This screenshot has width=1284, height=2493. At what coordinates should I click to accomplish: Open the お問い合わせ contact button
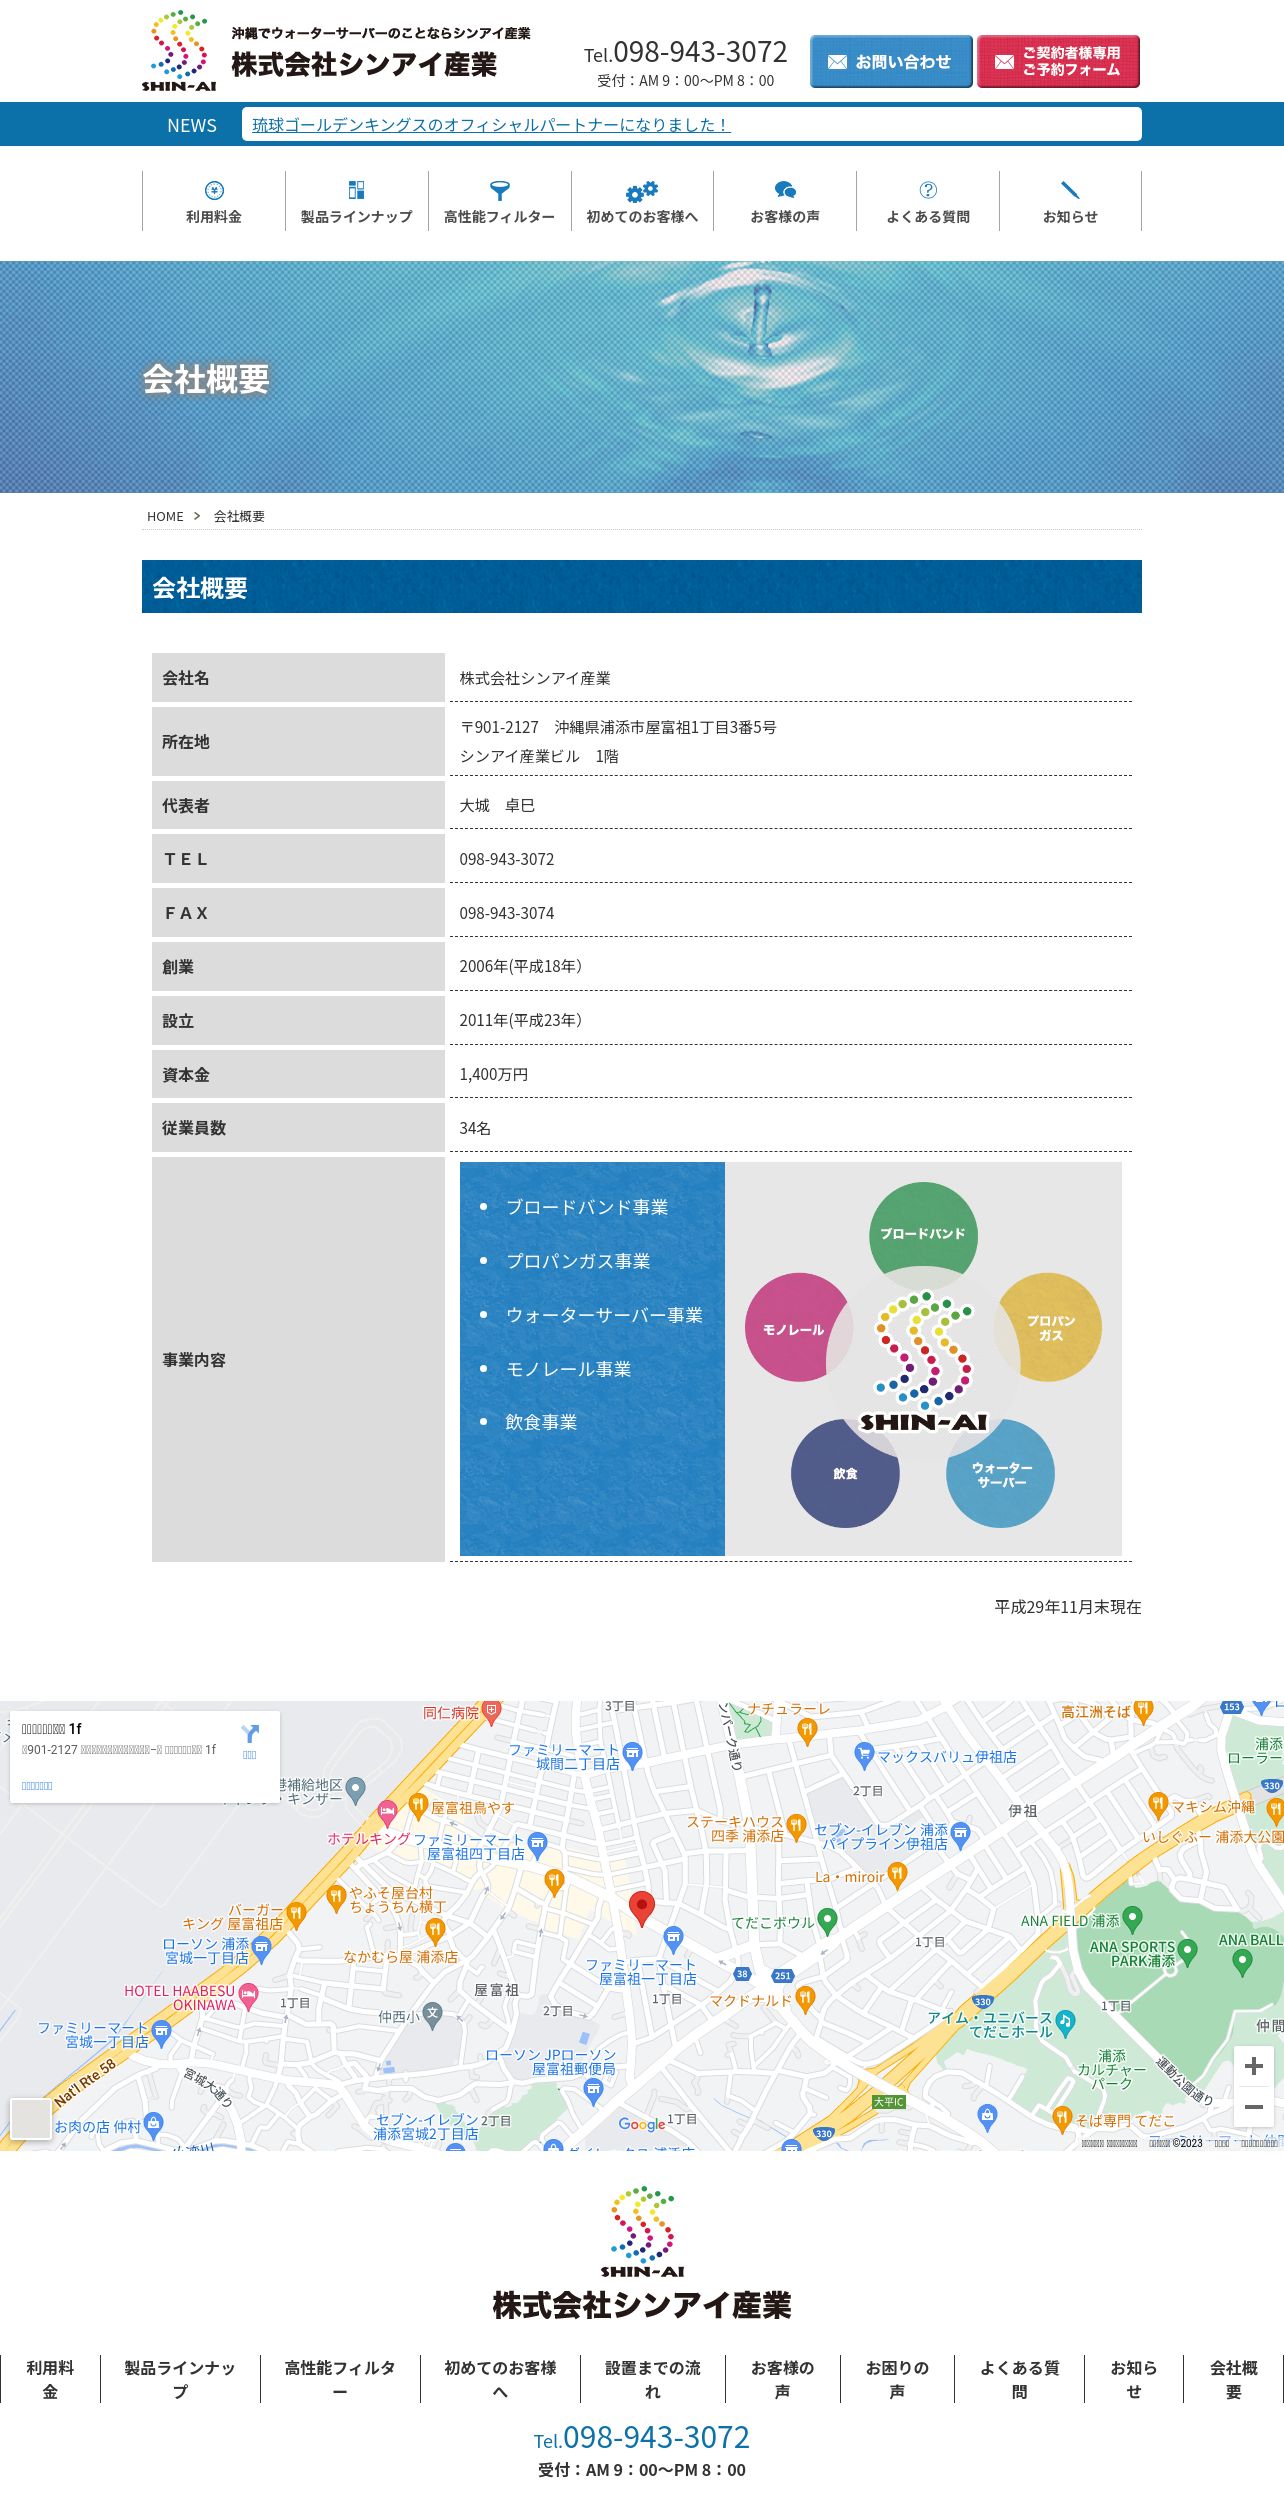[891, 62]
